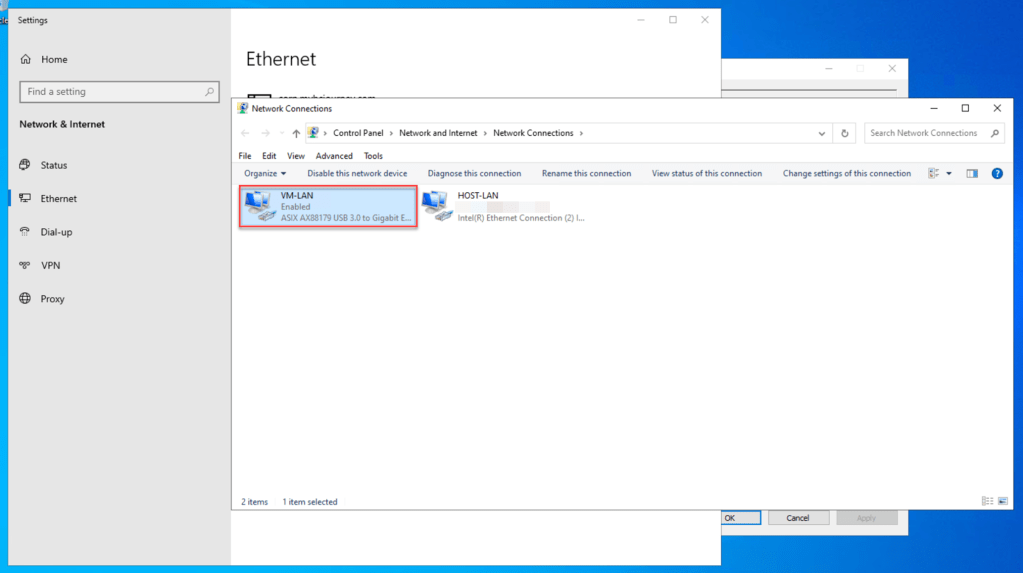Image resolution: width=1023 pixels, height=573 pixels.
Task: Expand the change your view dropdown arrow
Action: (949, 174)
